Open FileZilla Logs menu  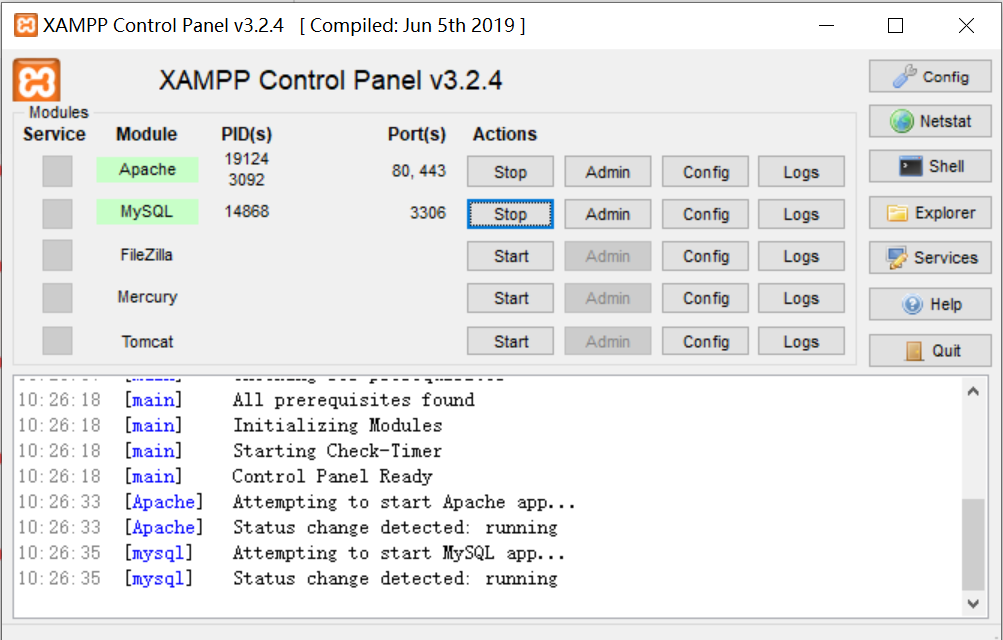[802, 256]
